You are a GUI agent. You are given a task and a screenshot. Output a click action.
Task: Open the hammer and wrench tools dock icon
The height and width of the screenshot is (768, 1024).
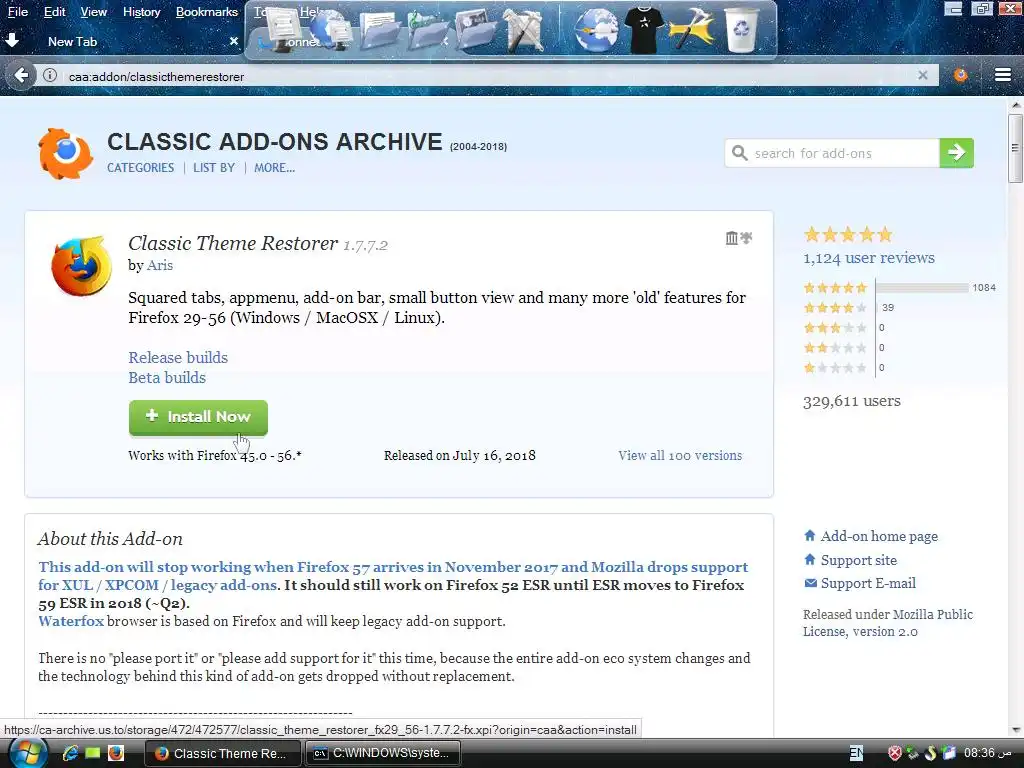[523, 29]
